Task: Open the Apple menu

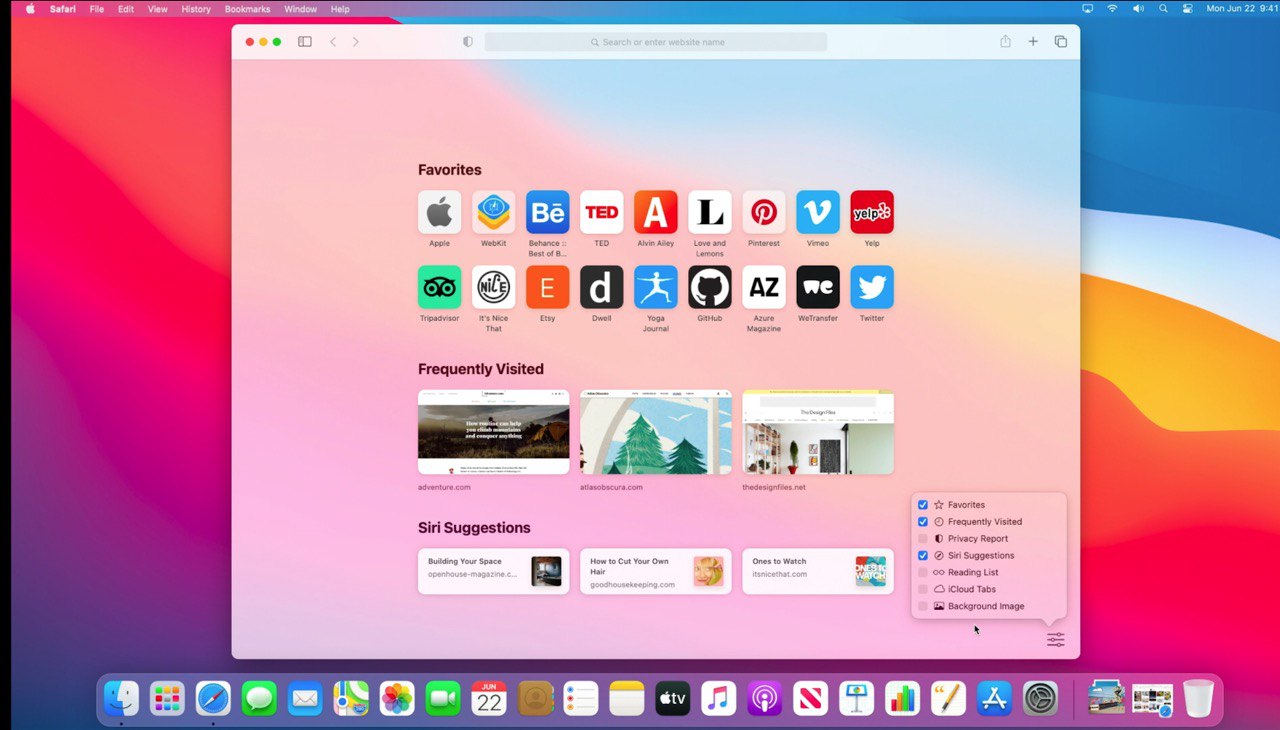Action: point(29,9)
